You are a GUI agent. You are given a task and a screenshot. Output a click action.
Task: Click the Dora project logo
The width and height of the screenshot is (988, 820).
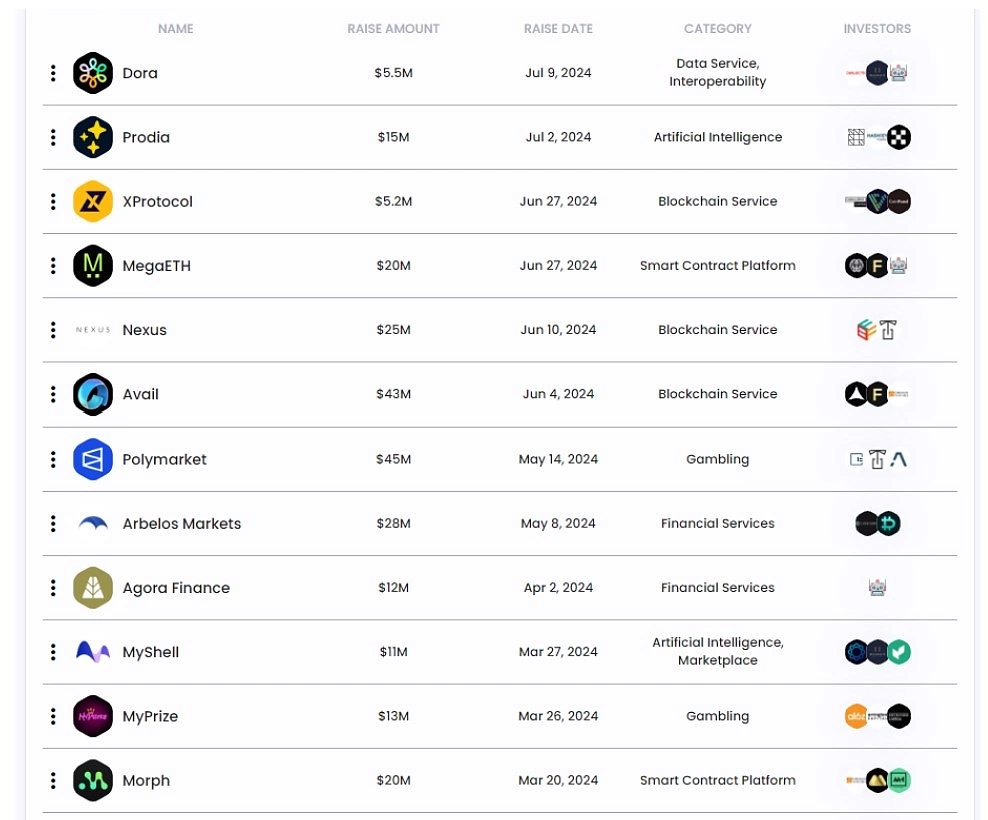click(x=92, y=72)
